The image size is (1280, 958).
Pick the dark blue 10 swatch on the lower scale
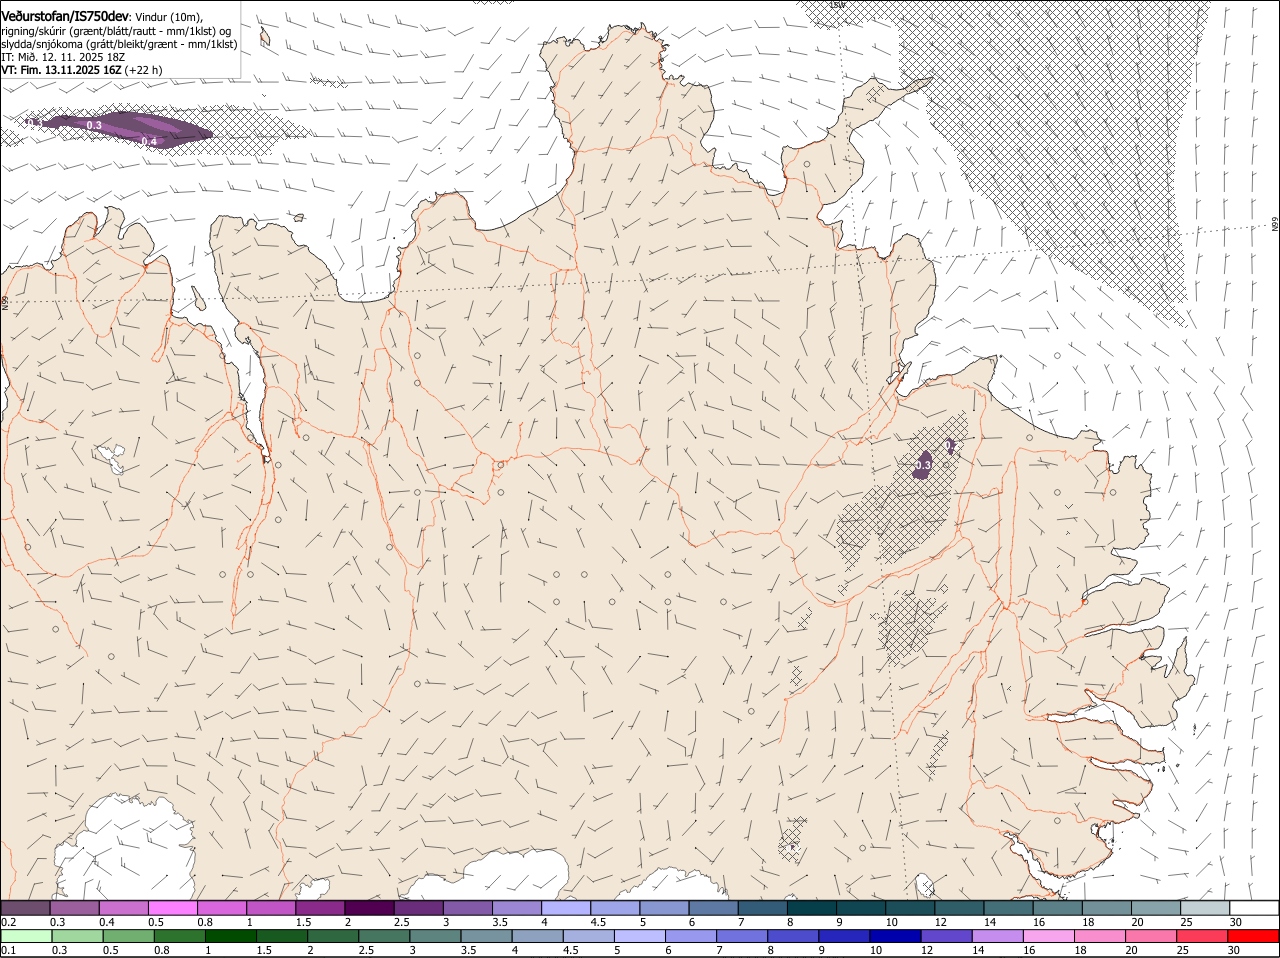(x=895, y=937)
